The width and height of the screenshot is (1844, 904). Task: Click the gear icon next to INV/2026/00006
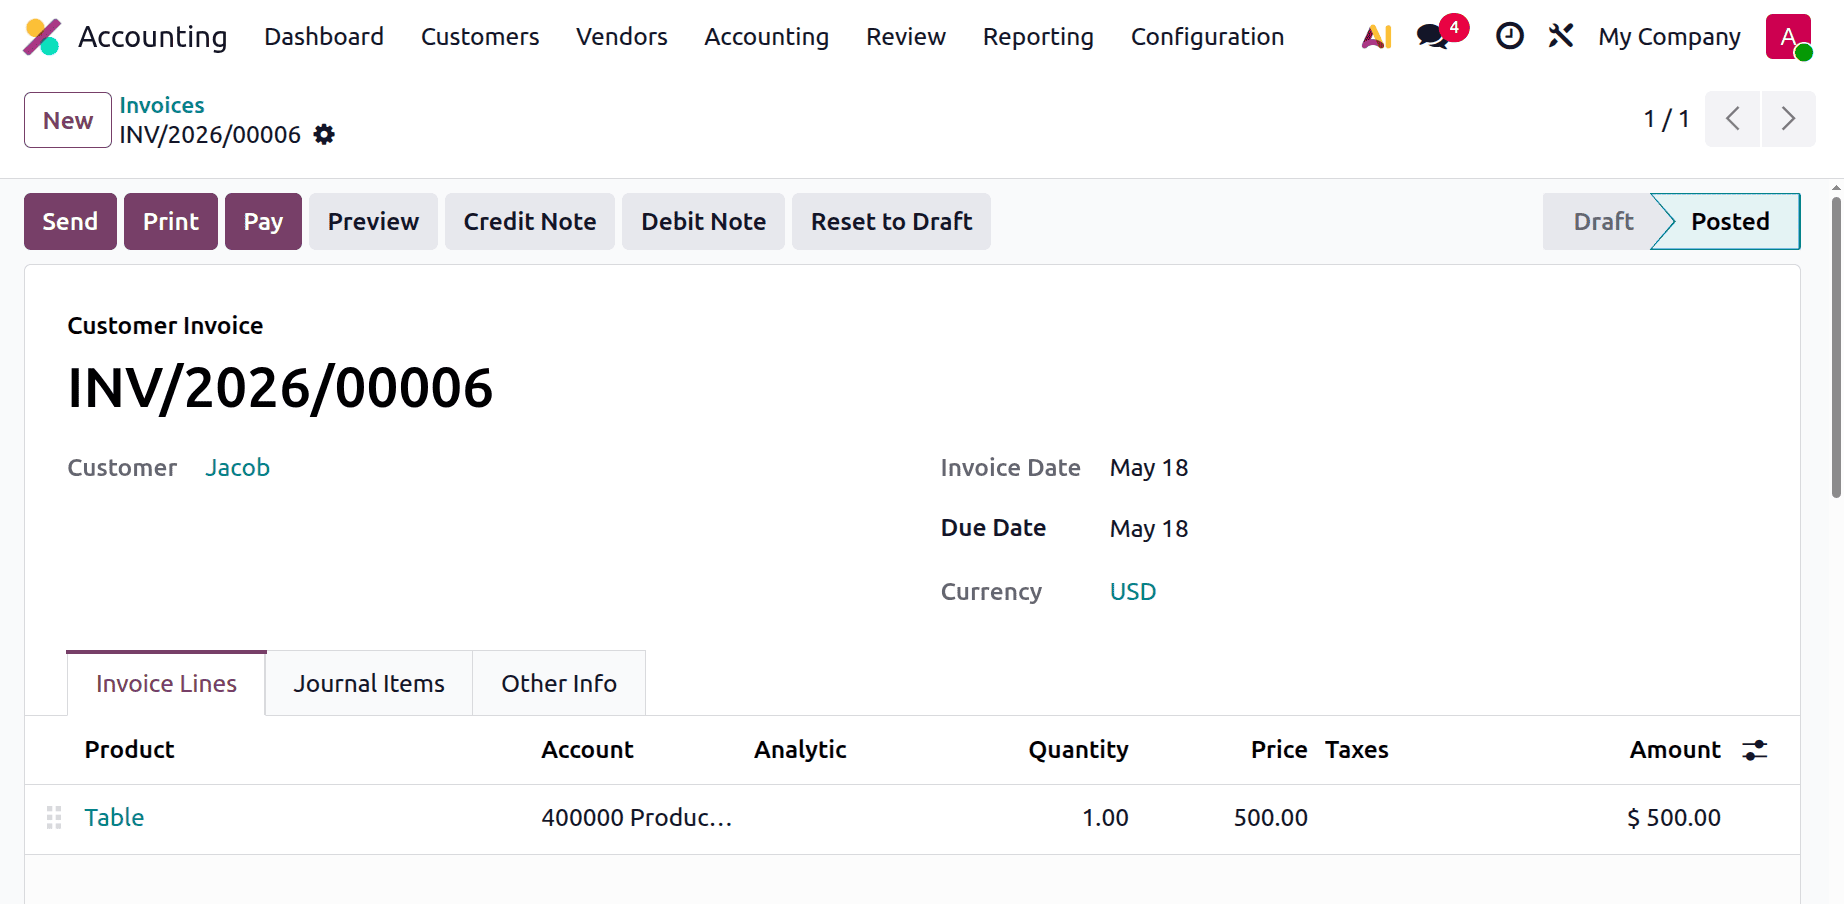click(x=324, y=134)
